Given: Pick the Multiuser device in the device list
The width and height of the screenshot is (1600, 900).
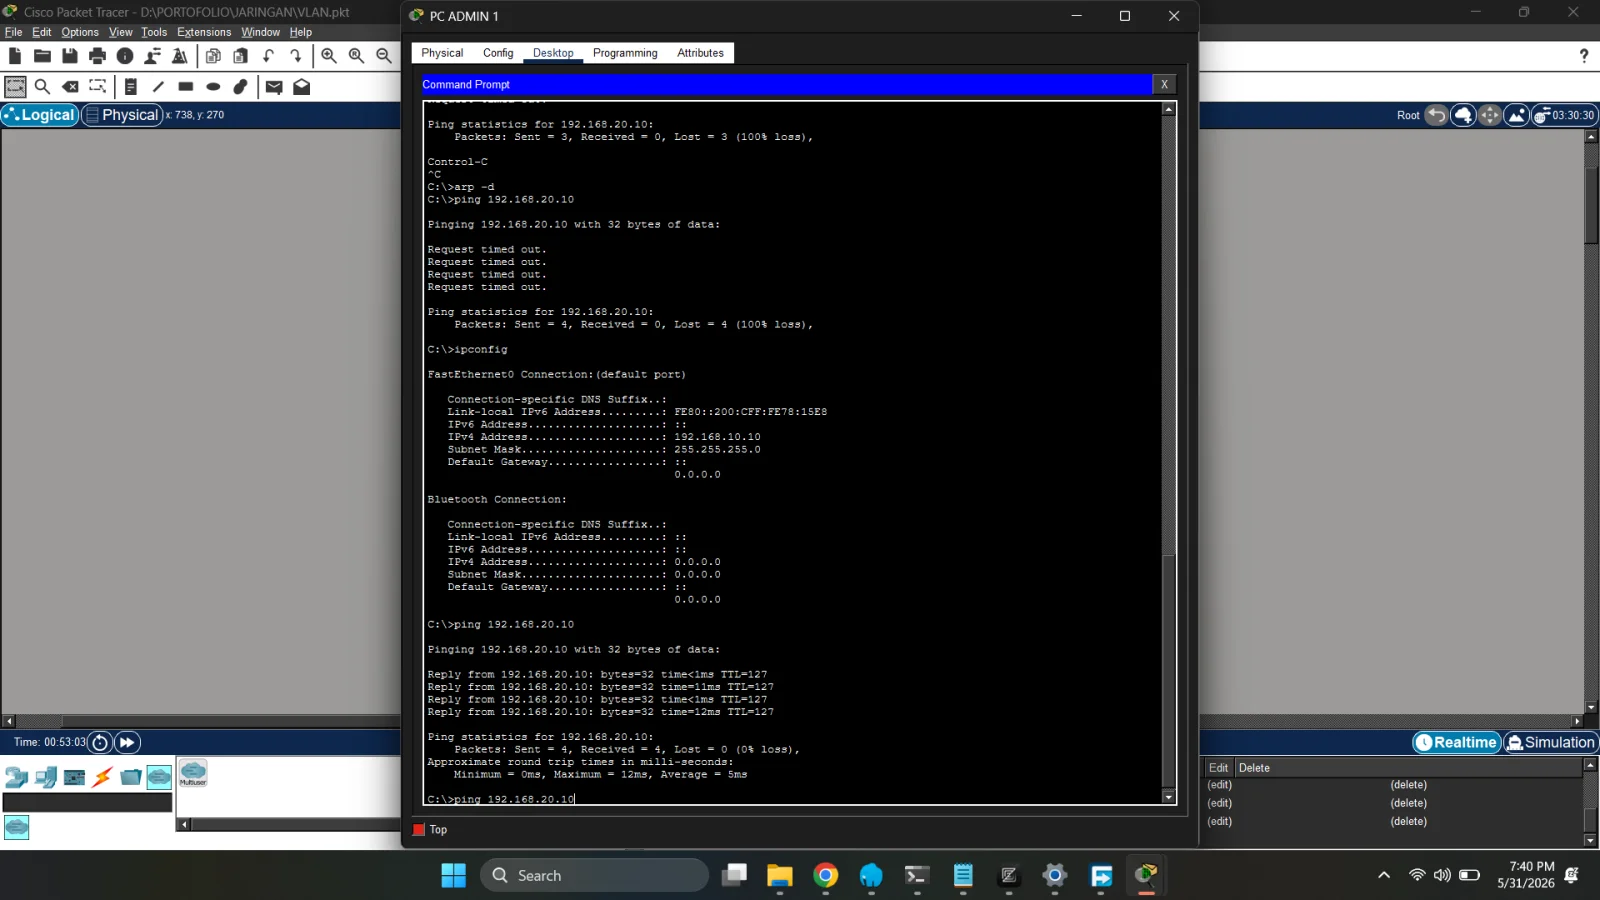Looking at the screenshot, I should pyautogui.click(x=193, y=773).
